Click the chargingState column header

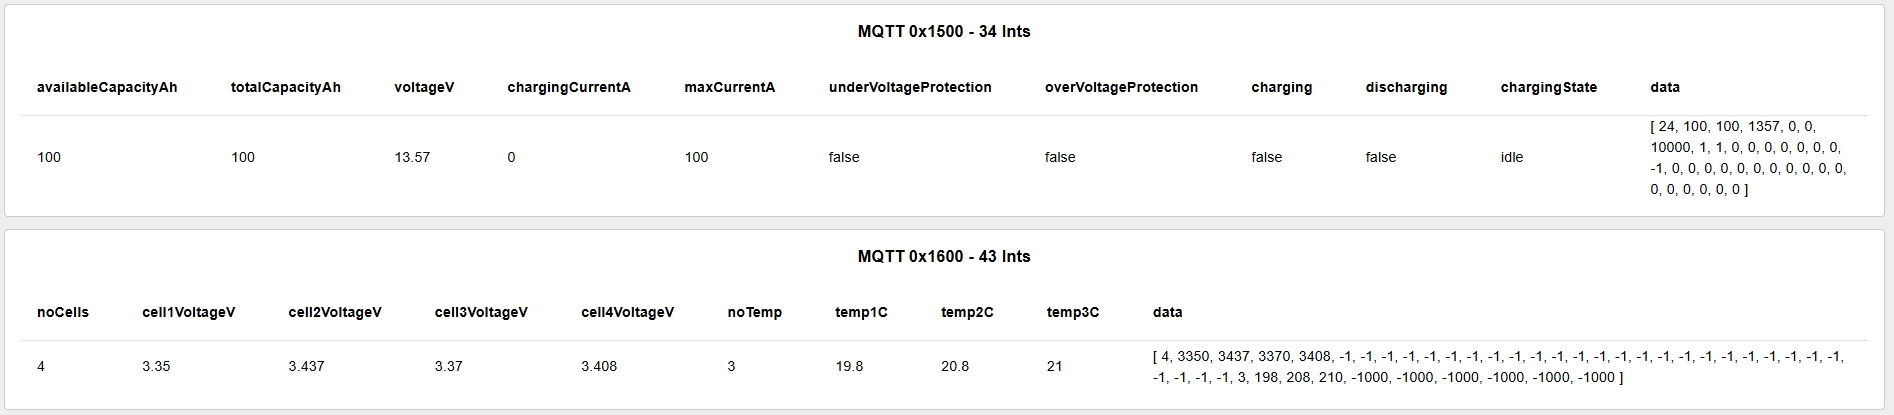pos(1548,87)
